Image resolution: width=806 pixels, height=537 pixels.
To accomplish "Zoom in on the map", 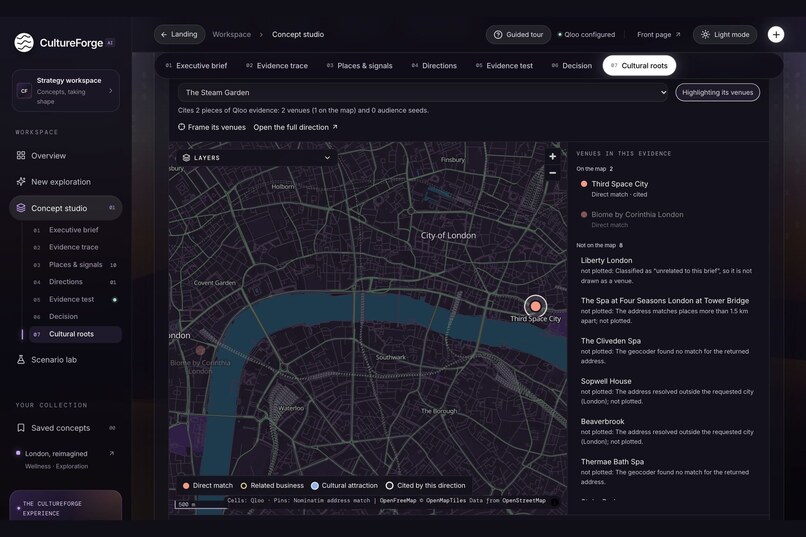I will coord(553,156).
